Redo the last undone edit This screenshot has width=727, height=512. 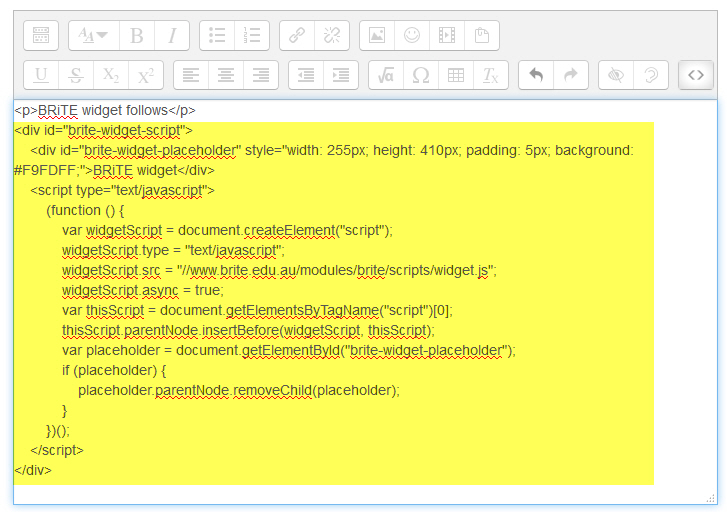571,75
